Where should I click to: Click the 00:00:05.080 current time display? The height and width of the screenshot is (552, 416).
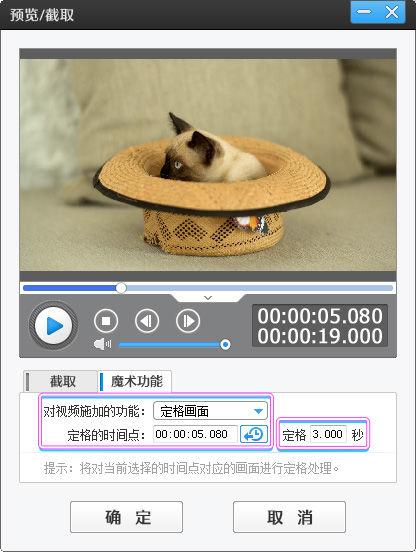[x=320, y=316]
